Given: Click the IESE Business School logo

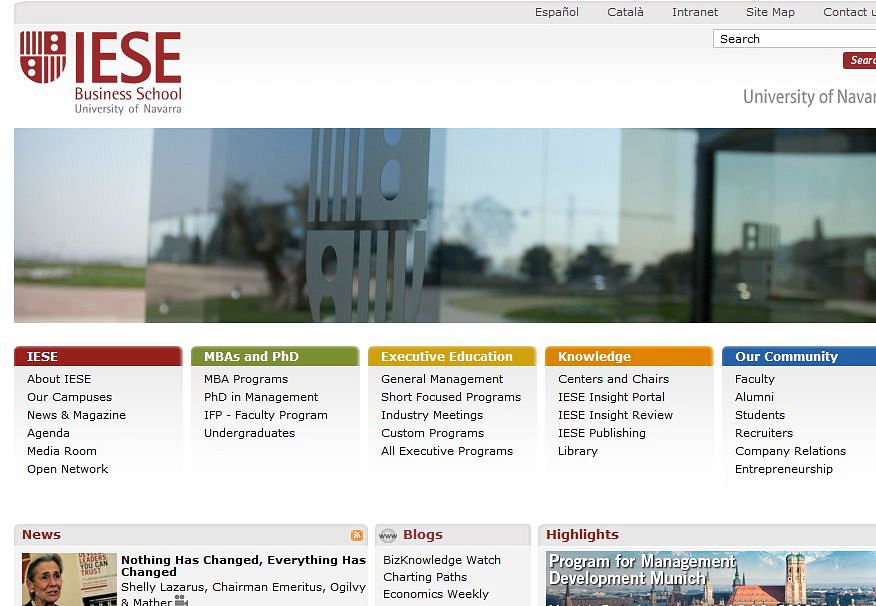Looking at the screenshot, I should pyautogui.click(x=101, y=73).
